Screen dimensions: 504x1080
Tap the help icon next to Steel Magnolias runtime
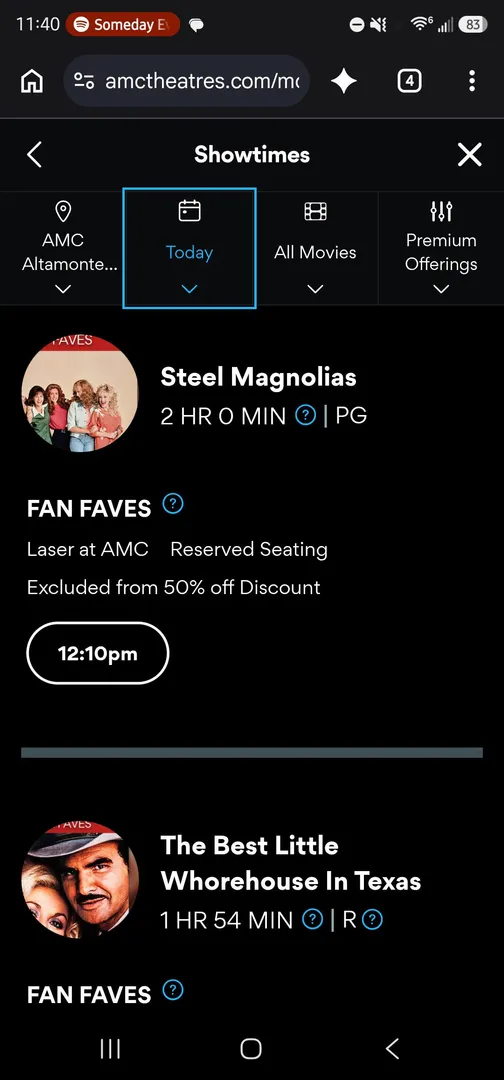click(x=305, y=415)
